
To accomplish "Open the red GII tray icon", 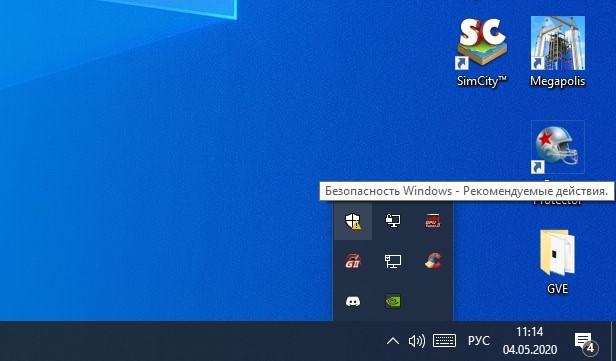I will pos(353,261).
